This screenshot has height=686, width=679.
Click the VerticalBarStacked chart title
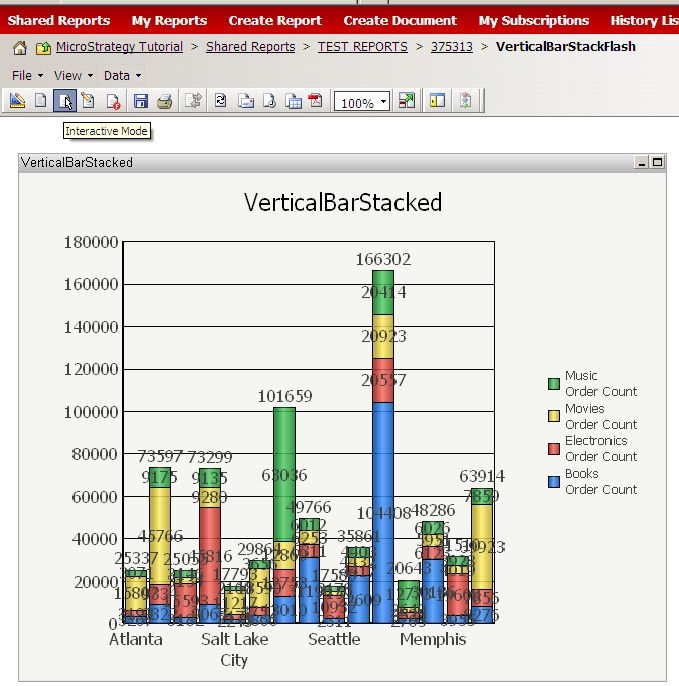[343, 203]
